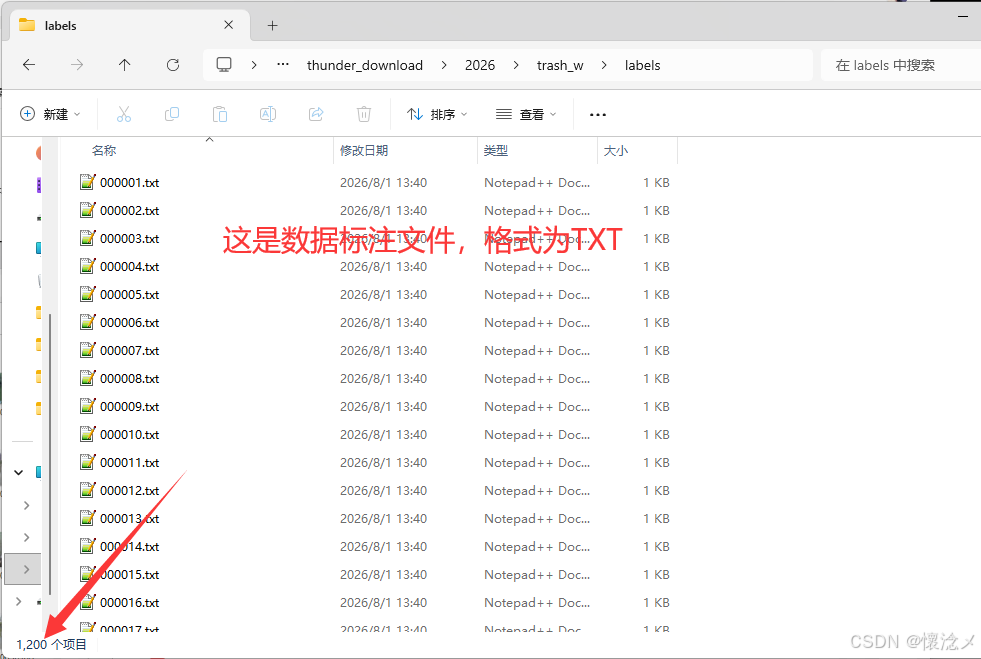Click the Copy icon in toolbar
981x659 pixels.
tap(171, 114)
